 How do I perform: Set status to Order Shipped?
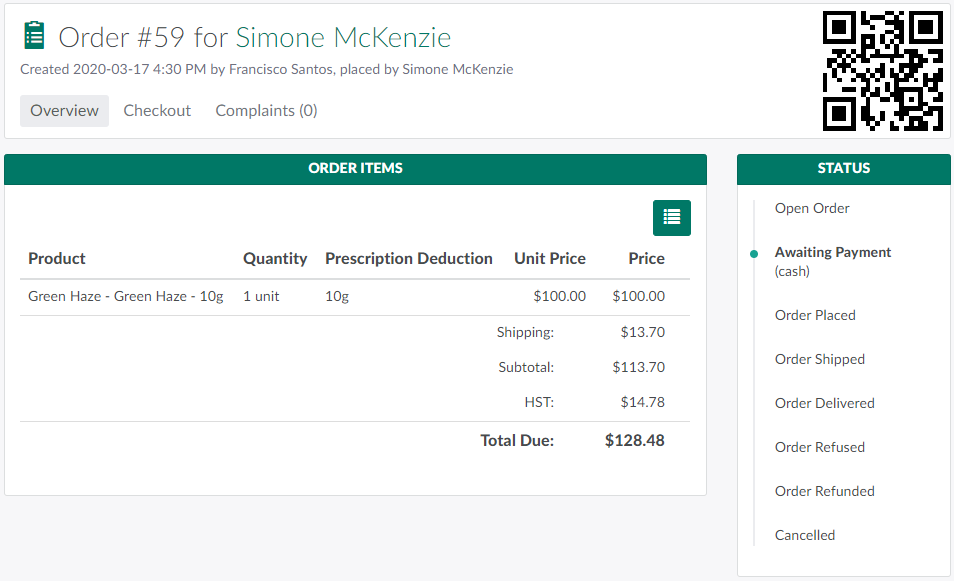[819, 359]
